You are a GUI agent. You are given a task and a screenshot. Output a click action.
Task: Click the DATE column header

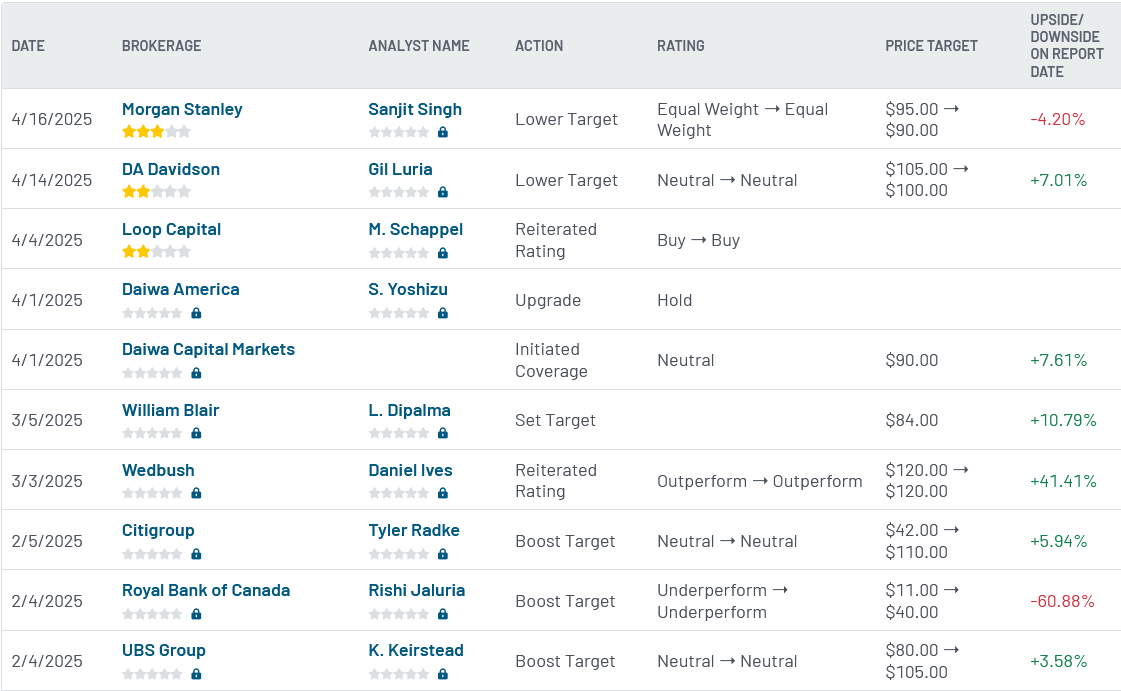tap(28, 46)
